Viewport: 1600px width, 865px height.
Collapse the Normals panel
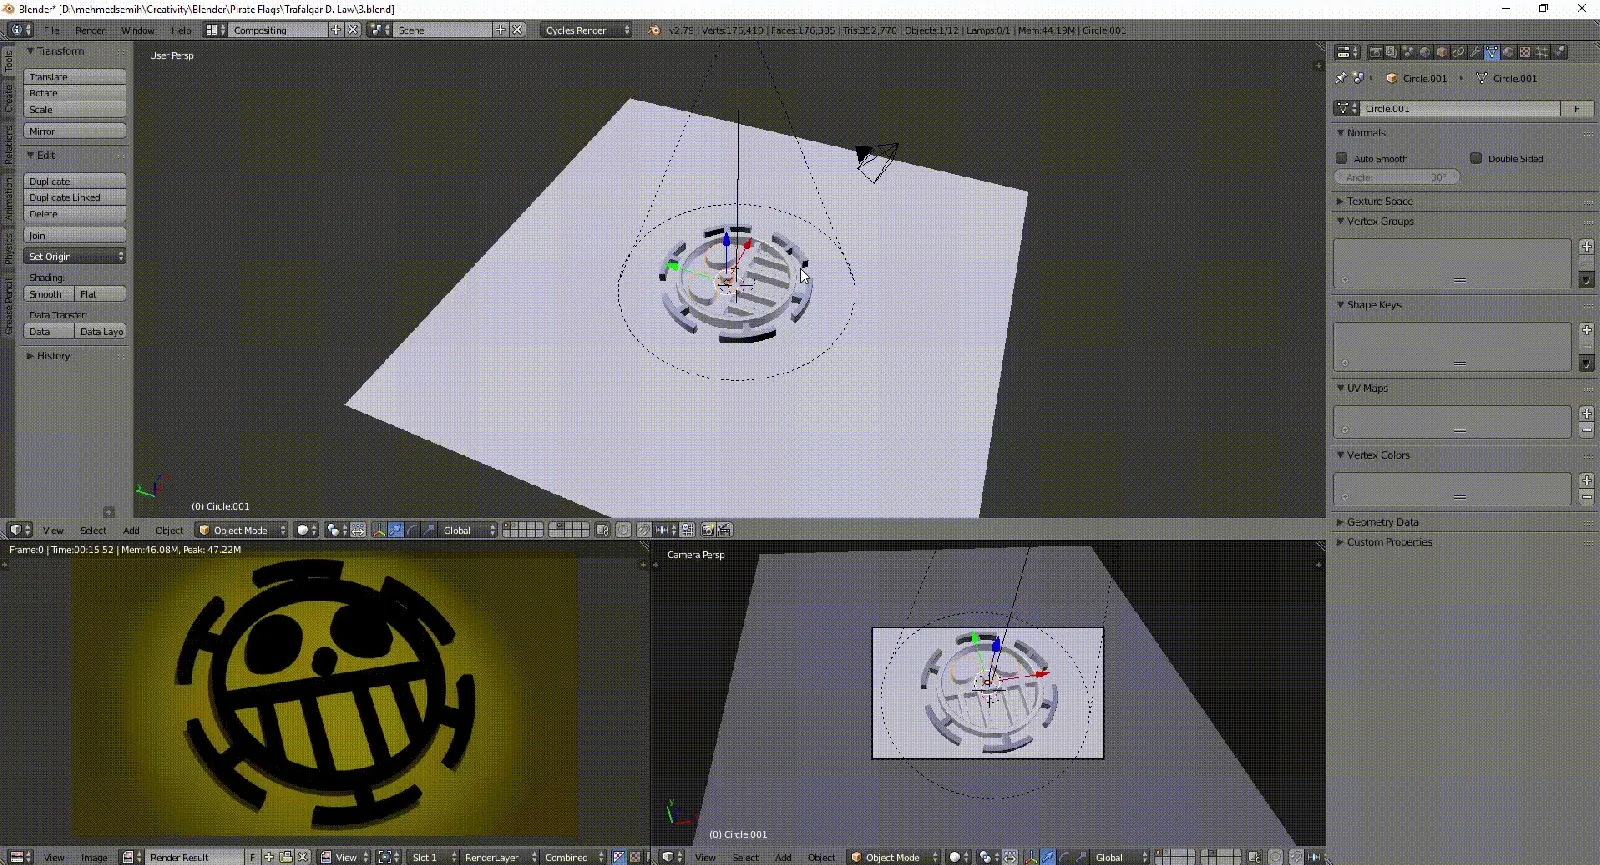click(x=1366, y=133)
